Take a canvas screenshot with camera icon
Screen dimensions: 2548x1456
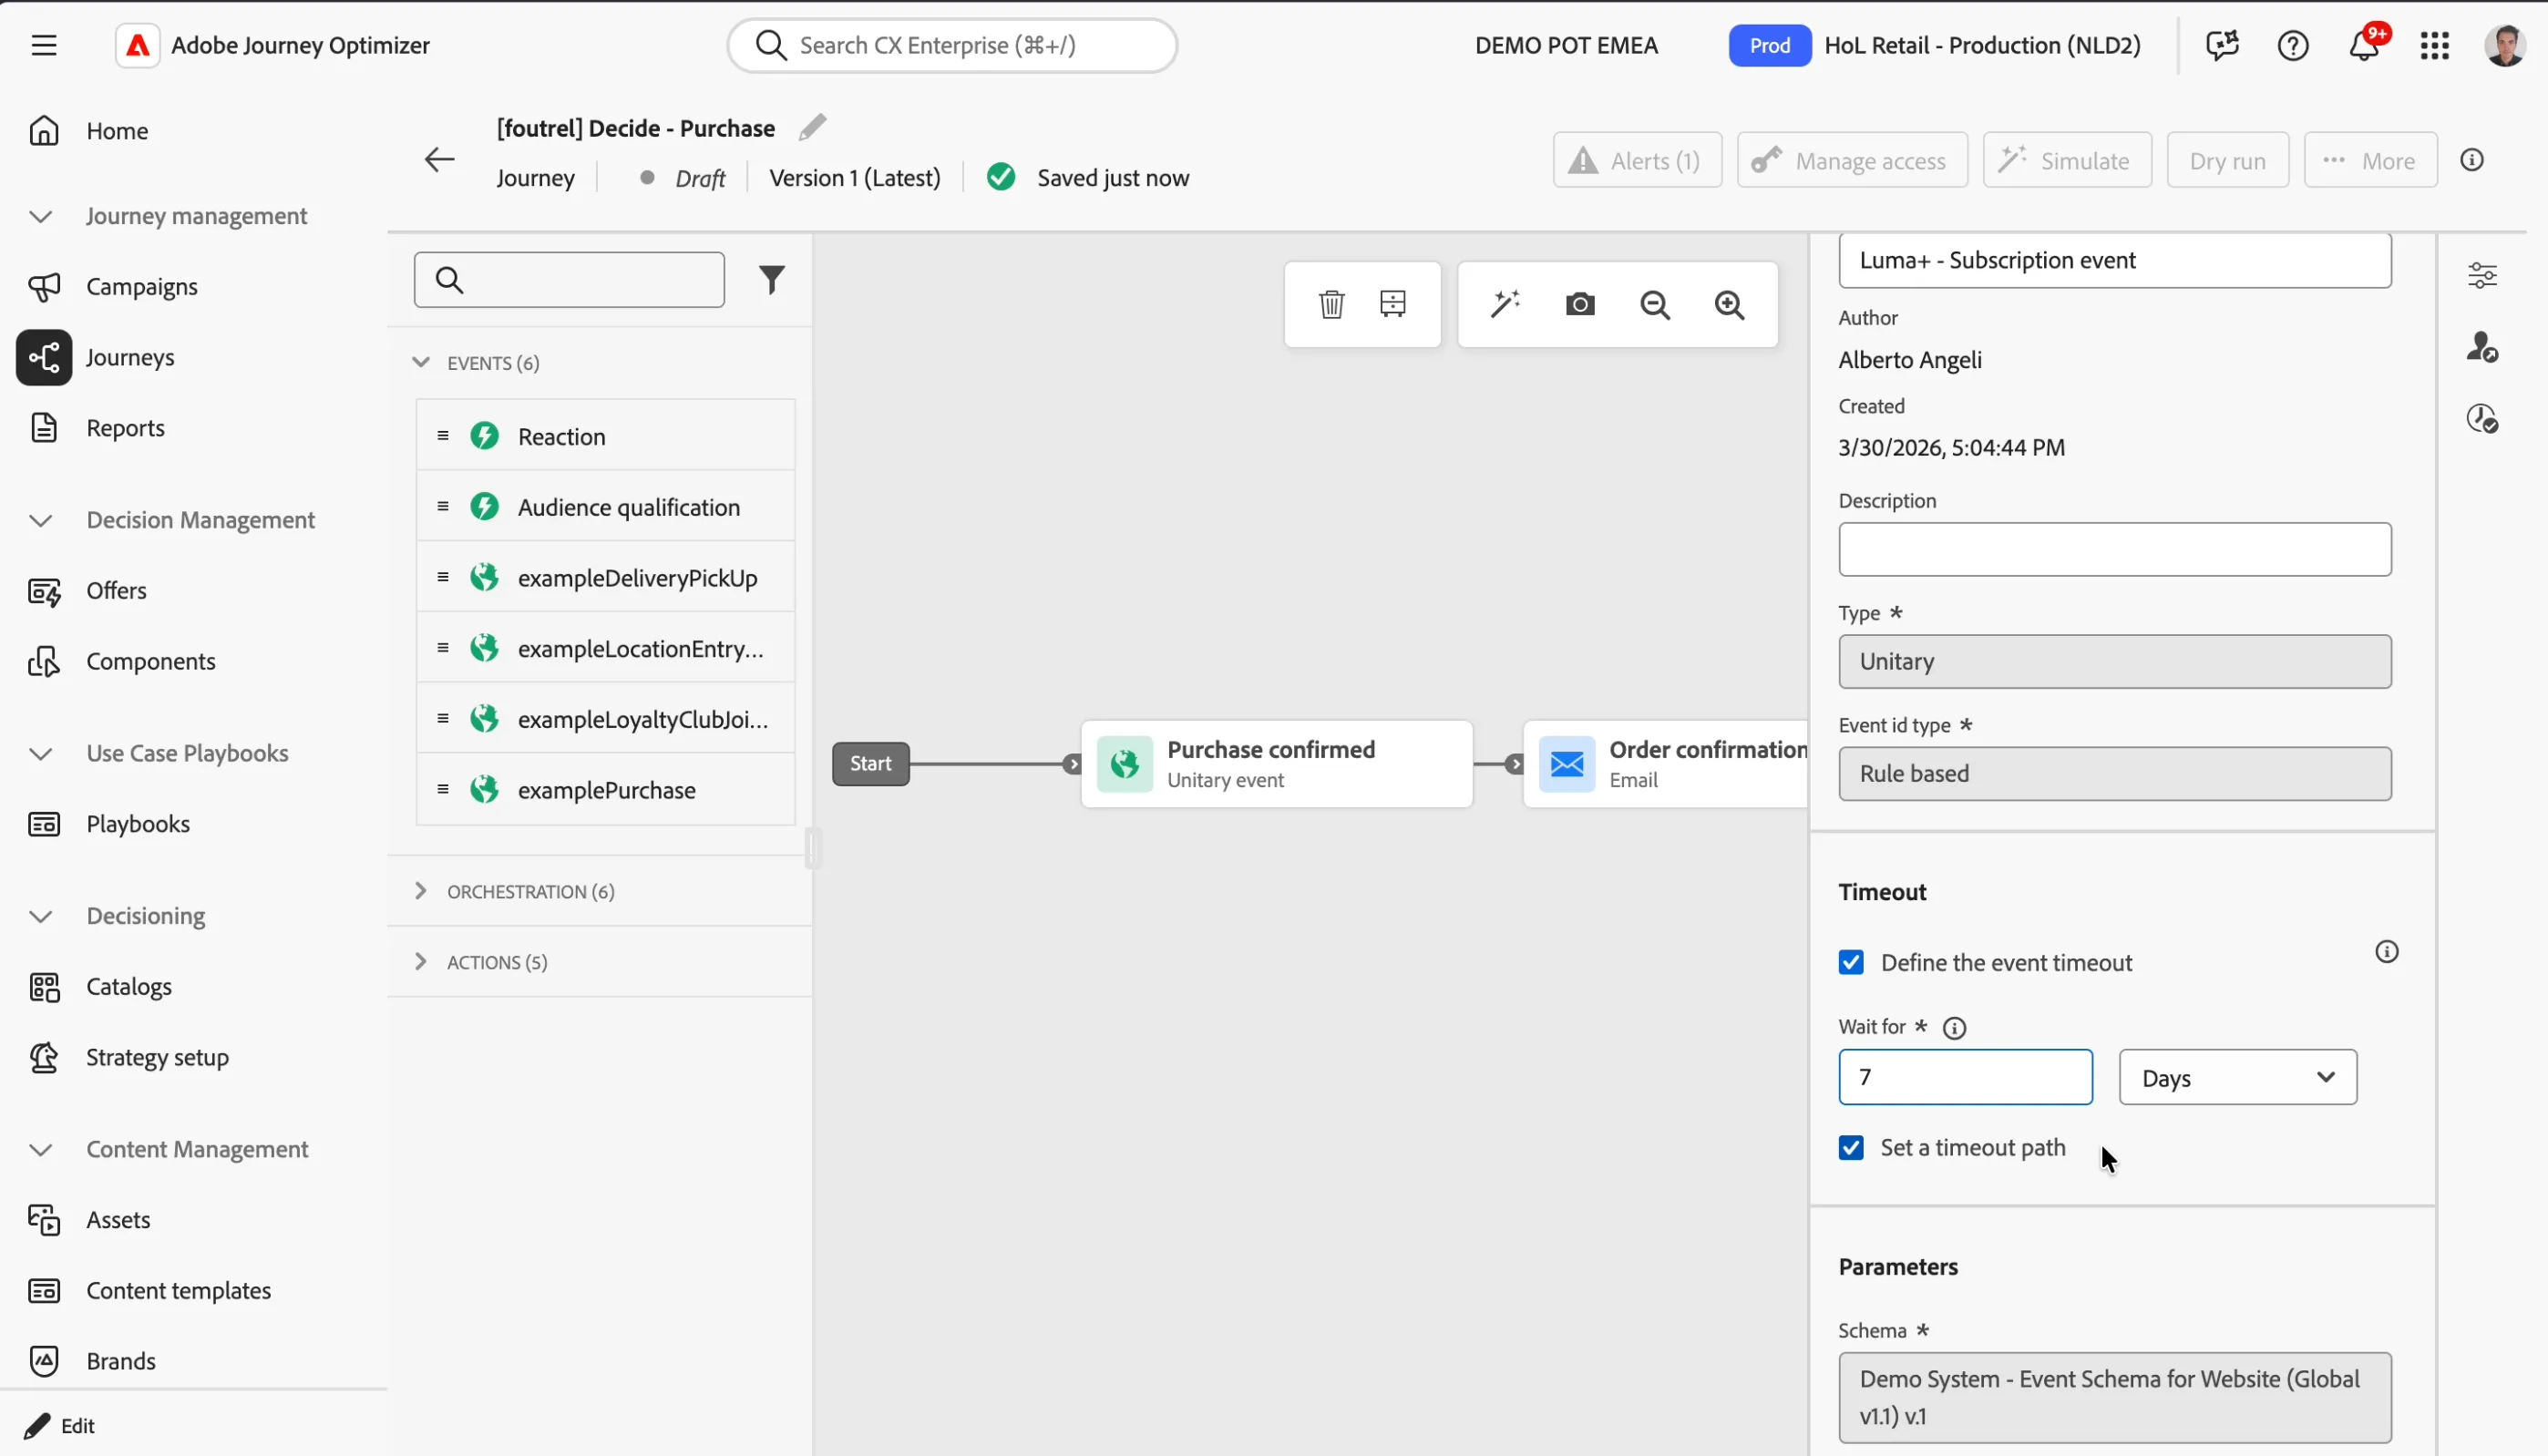tap(1580, 304)
